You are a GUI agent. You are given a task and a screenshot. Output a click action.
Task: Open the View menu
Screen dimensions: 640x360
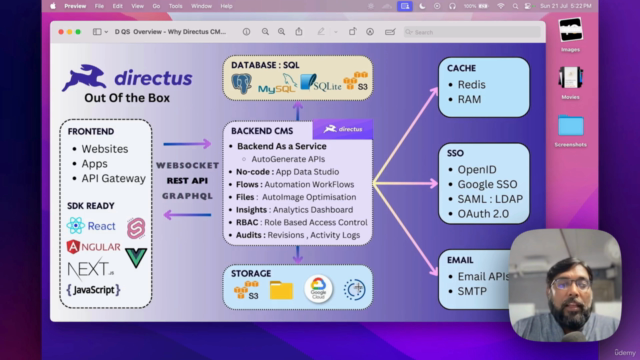[x=138, y=6]
